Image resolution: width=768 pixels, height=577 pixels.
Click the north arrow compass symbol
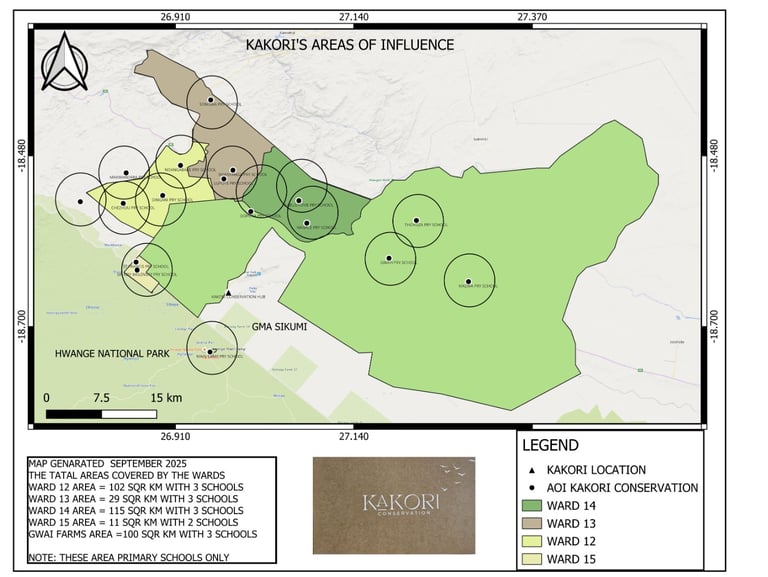pyautogui.click(x=65, y=62)
